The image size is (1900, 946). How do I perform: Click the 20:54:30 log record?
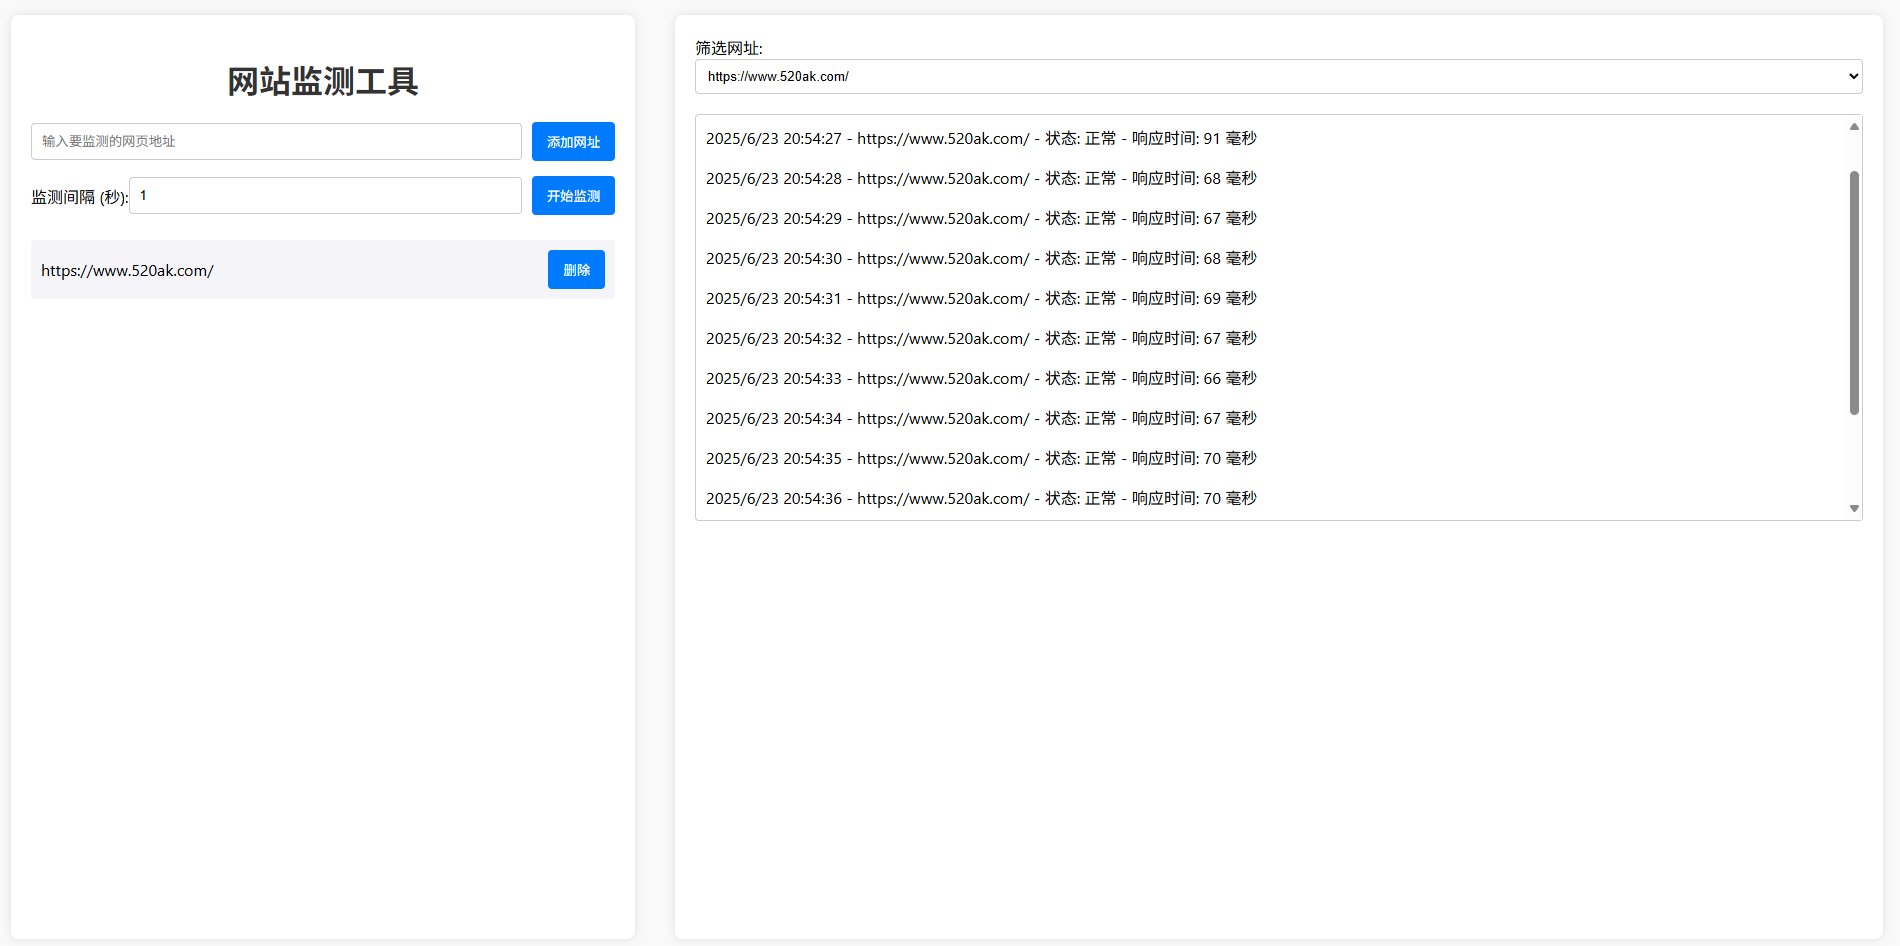(980, 259)
